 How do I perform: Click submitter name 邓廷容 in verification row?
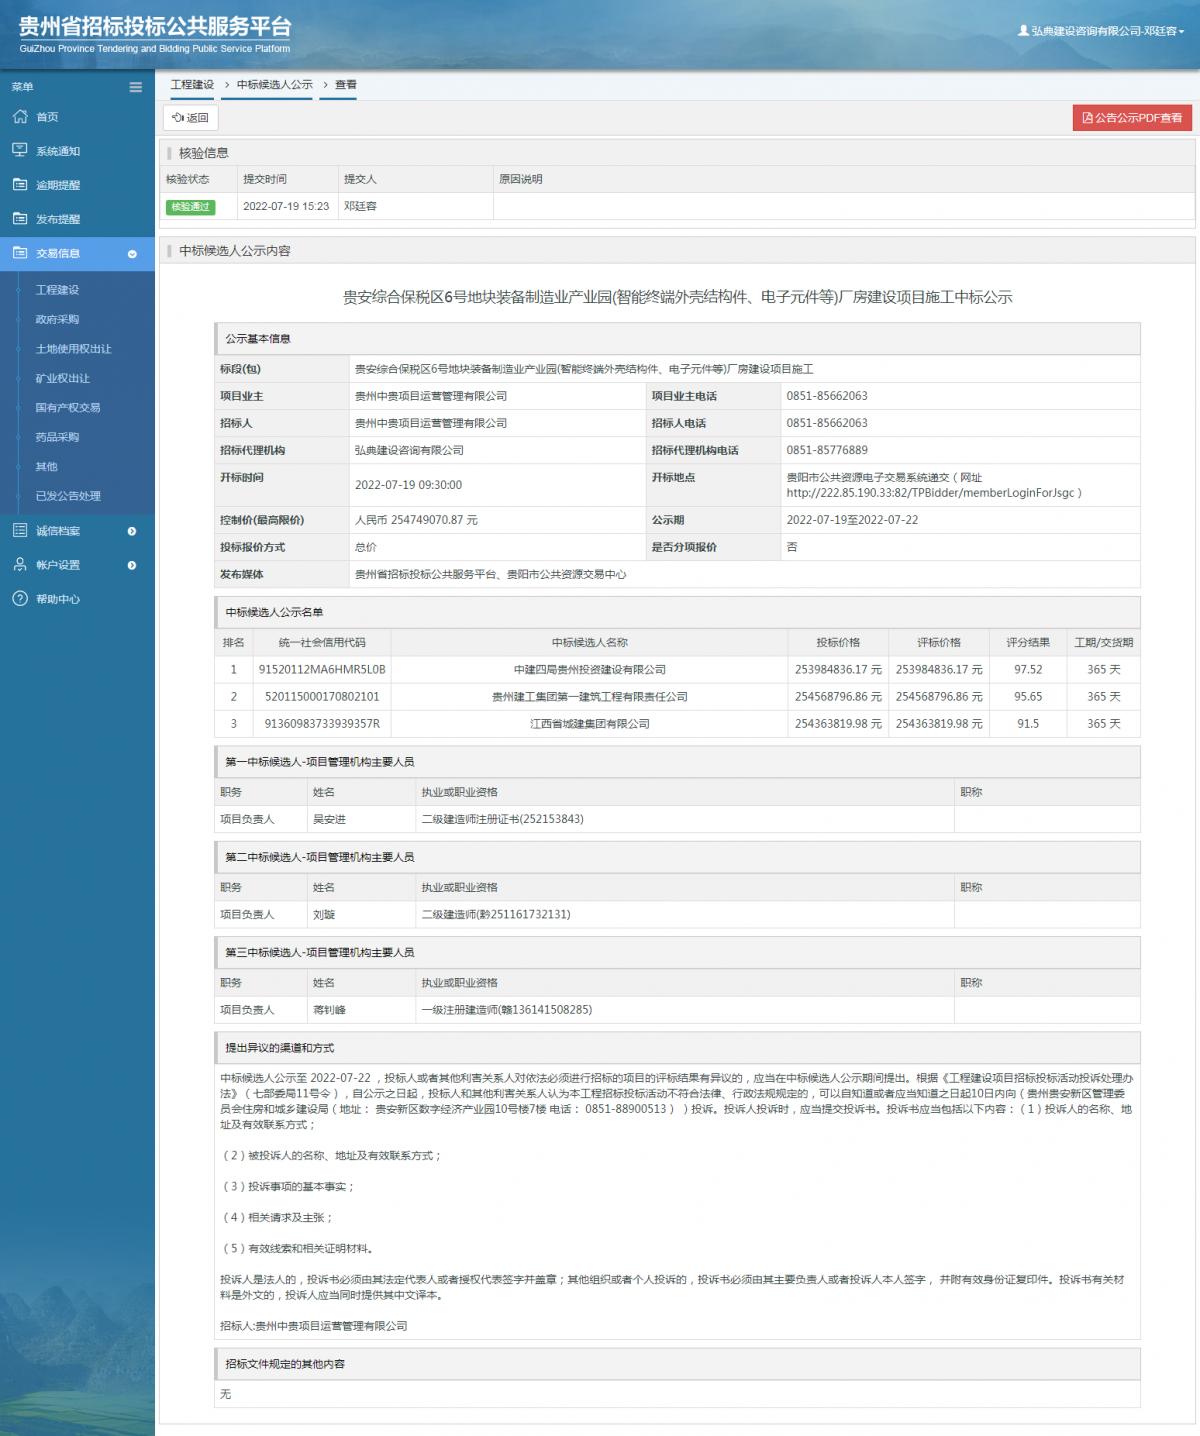[360, 206]
